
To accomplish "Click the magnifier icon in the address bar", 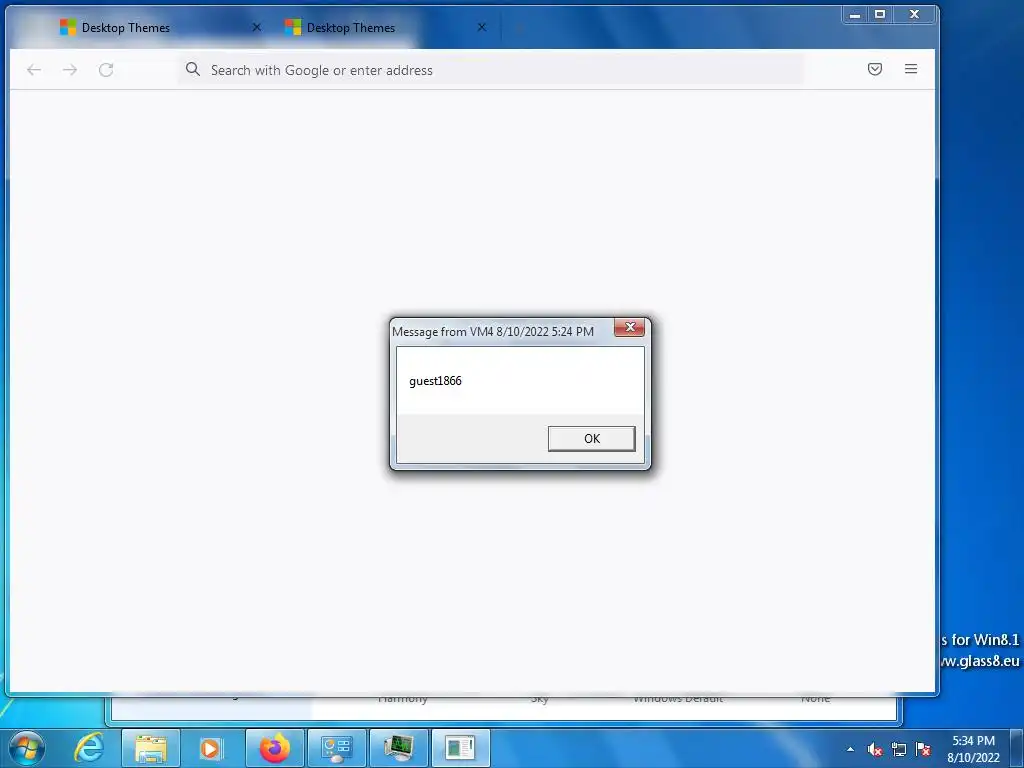I will coord(192,69).
